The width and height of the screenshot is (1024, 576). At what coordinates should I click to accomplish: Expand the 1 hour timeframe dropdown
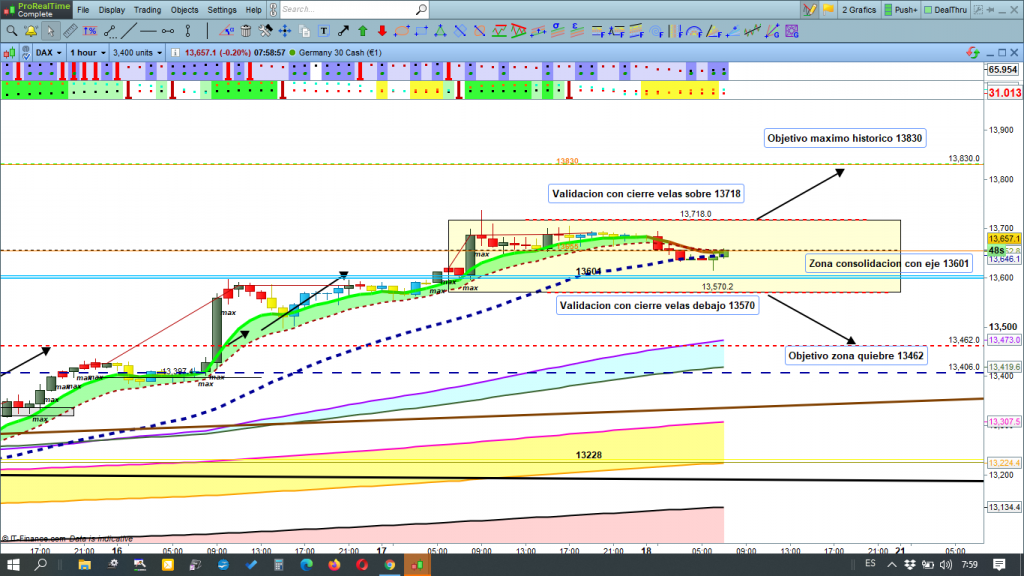click(x=88, y=52)
